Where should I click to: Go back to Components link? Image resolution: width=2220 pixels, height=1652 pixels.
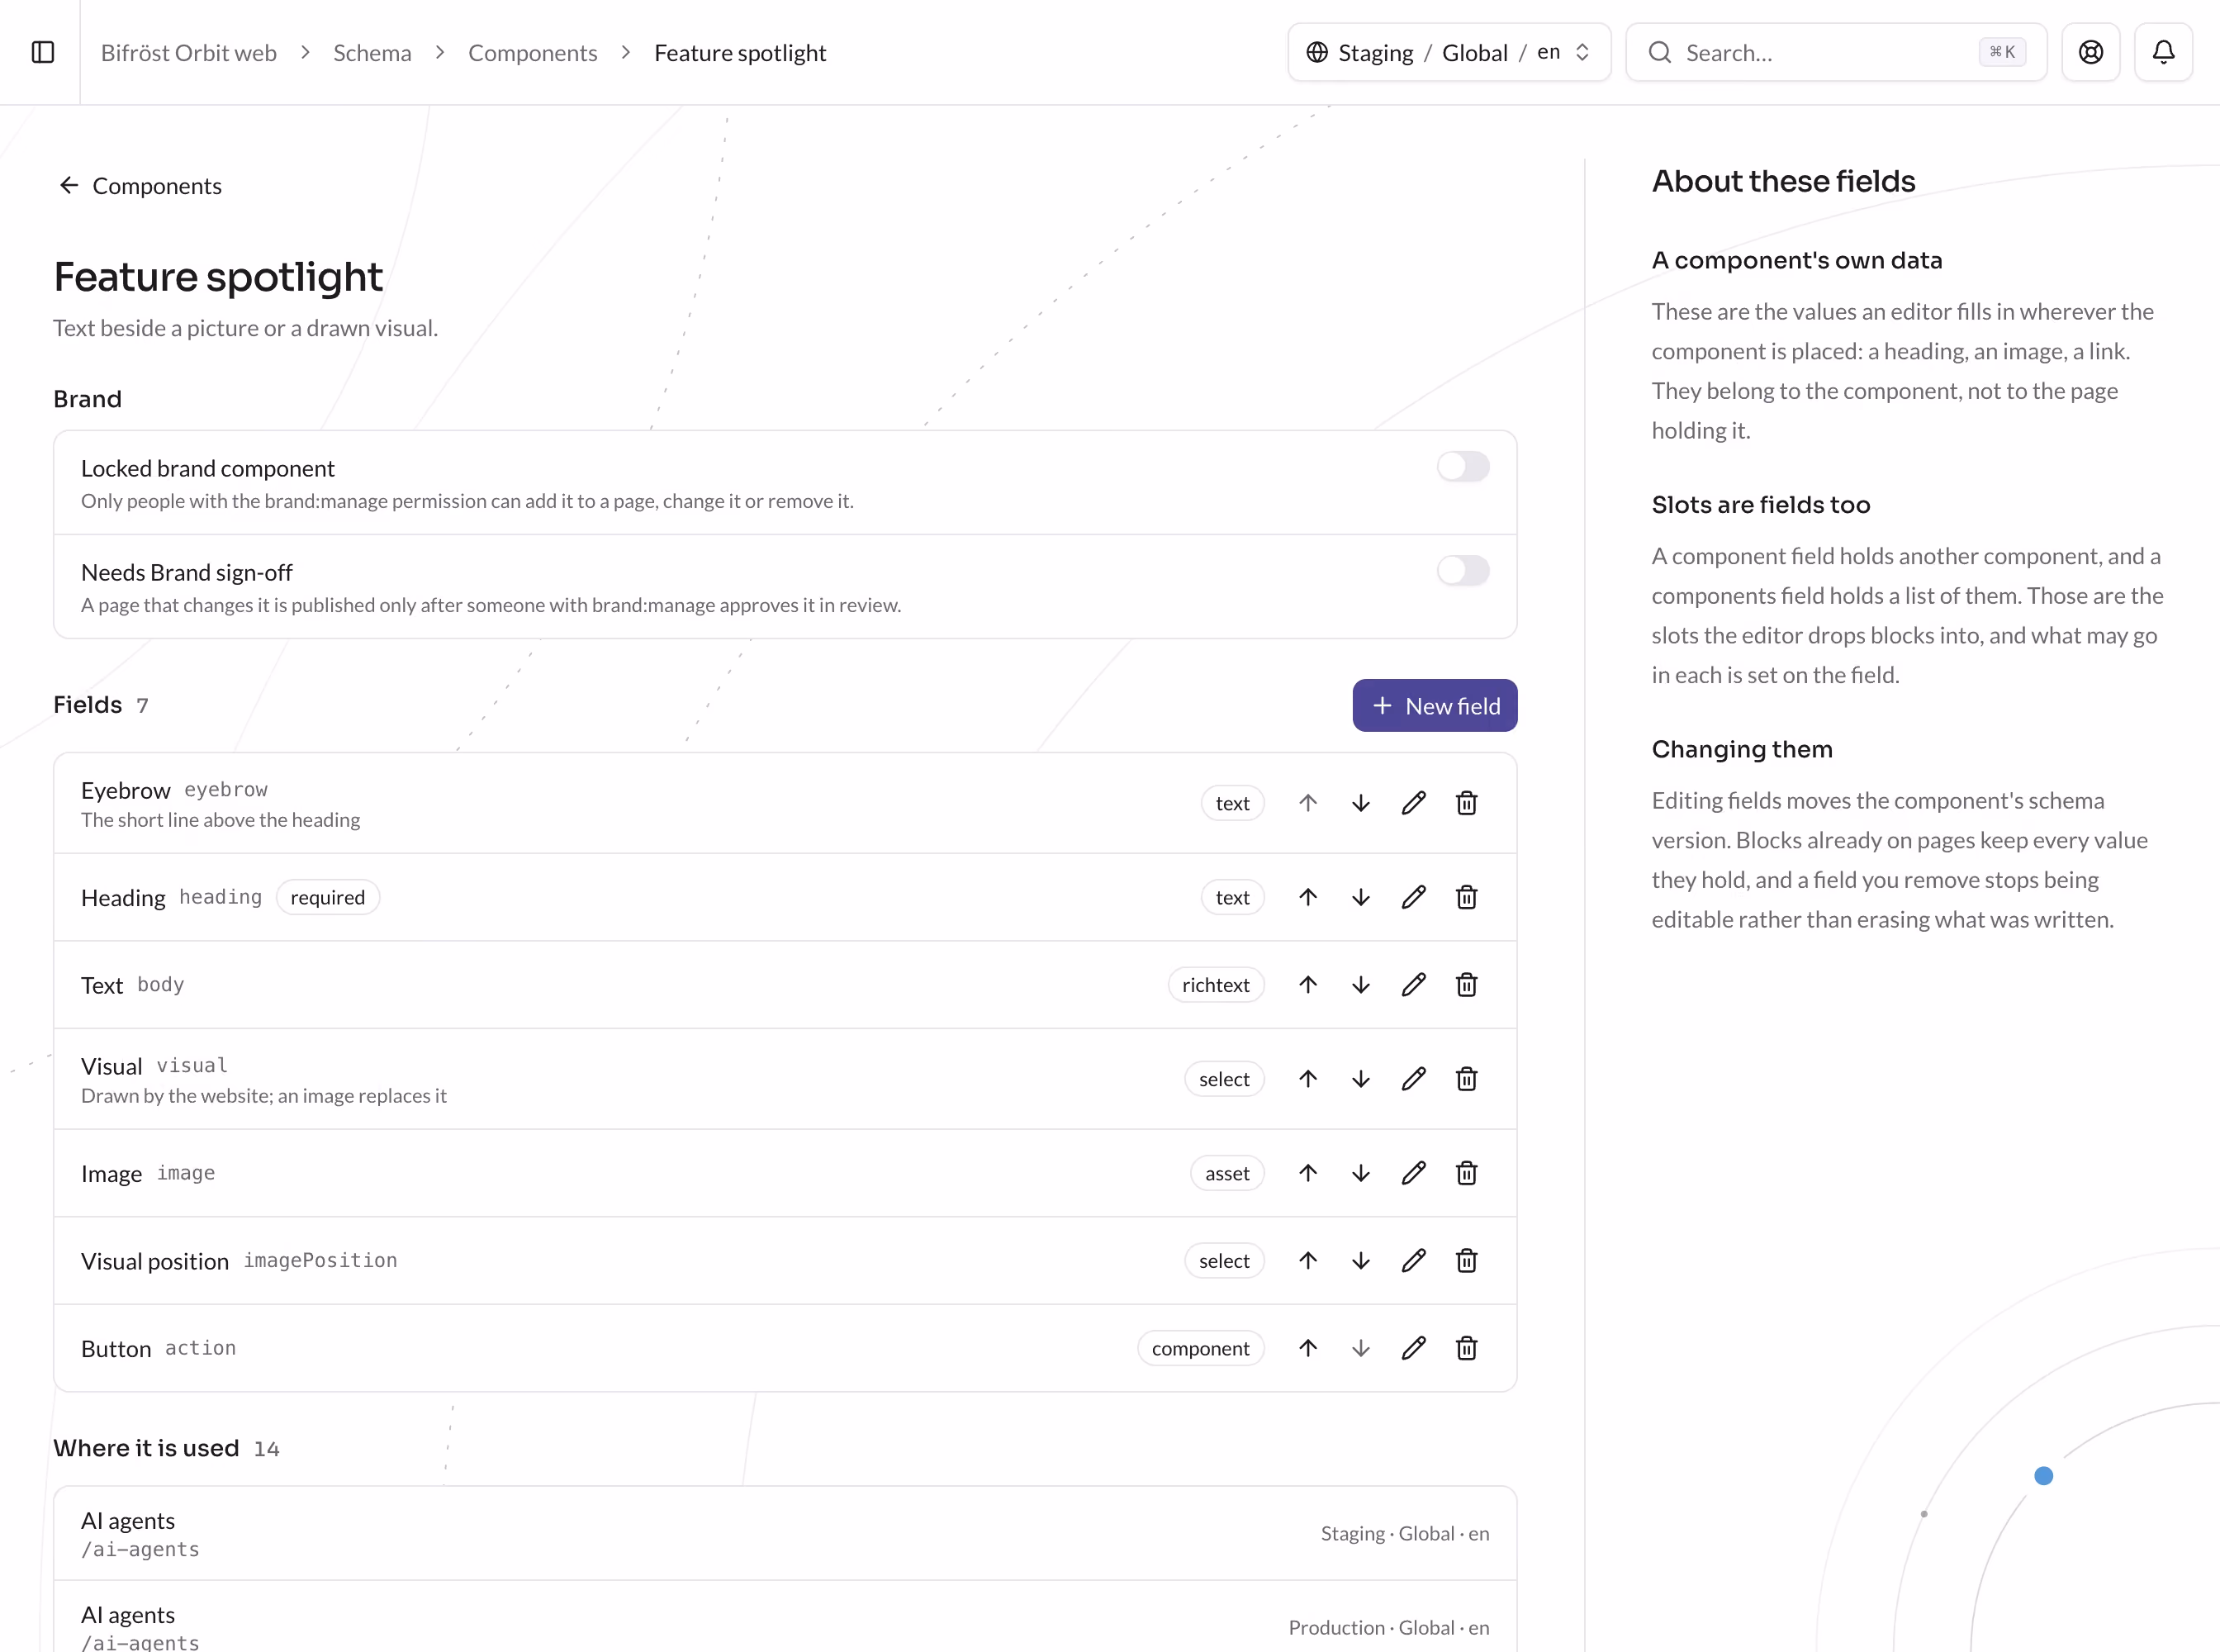(x=140, y=186)
